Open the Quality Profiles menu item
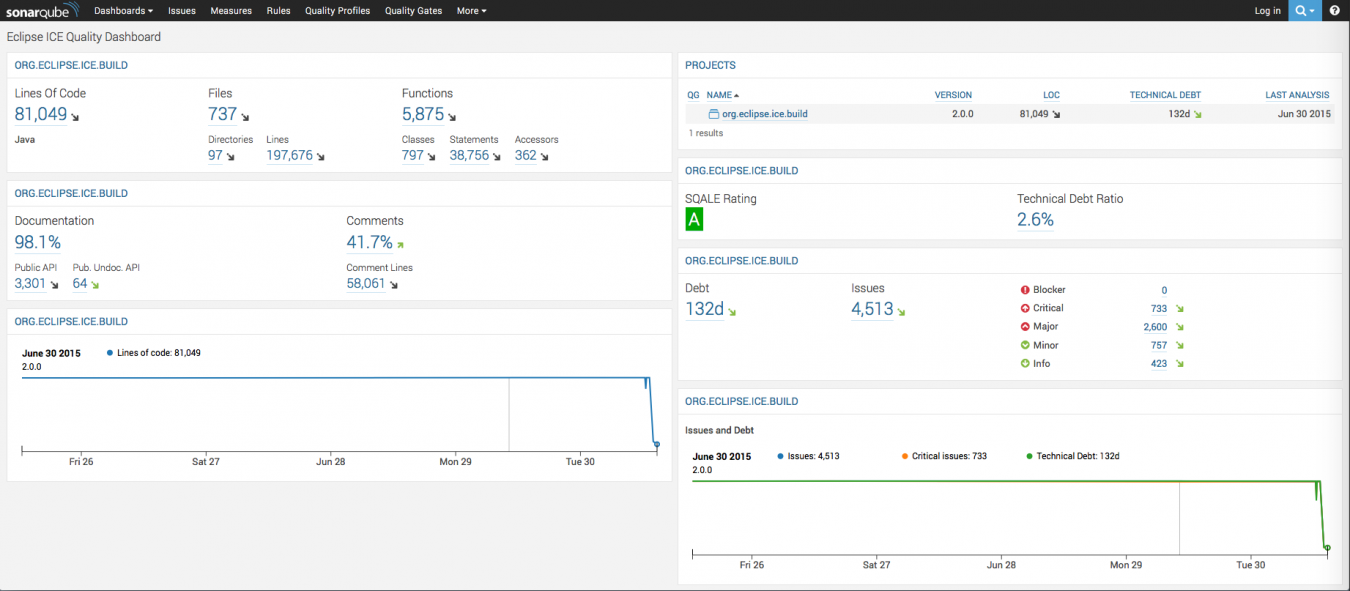 [337, 11]
